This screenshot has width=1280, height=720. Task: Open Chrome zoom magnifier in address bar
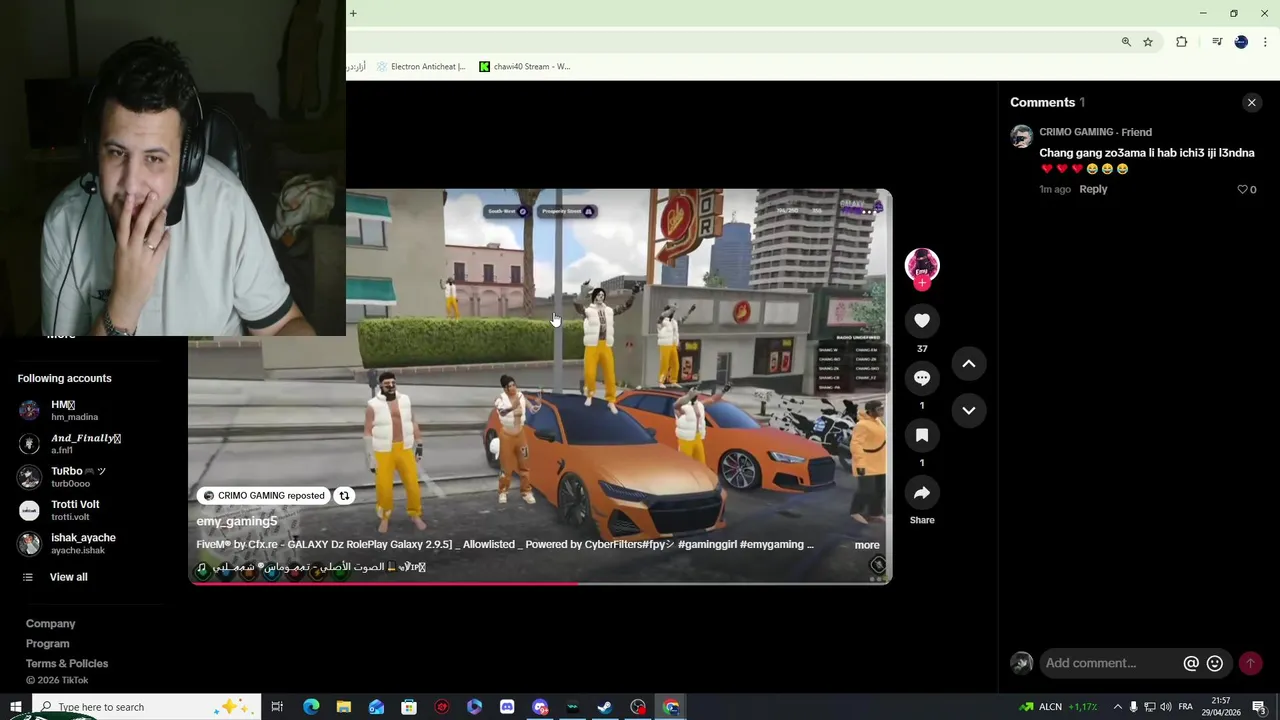point(1126,42)
